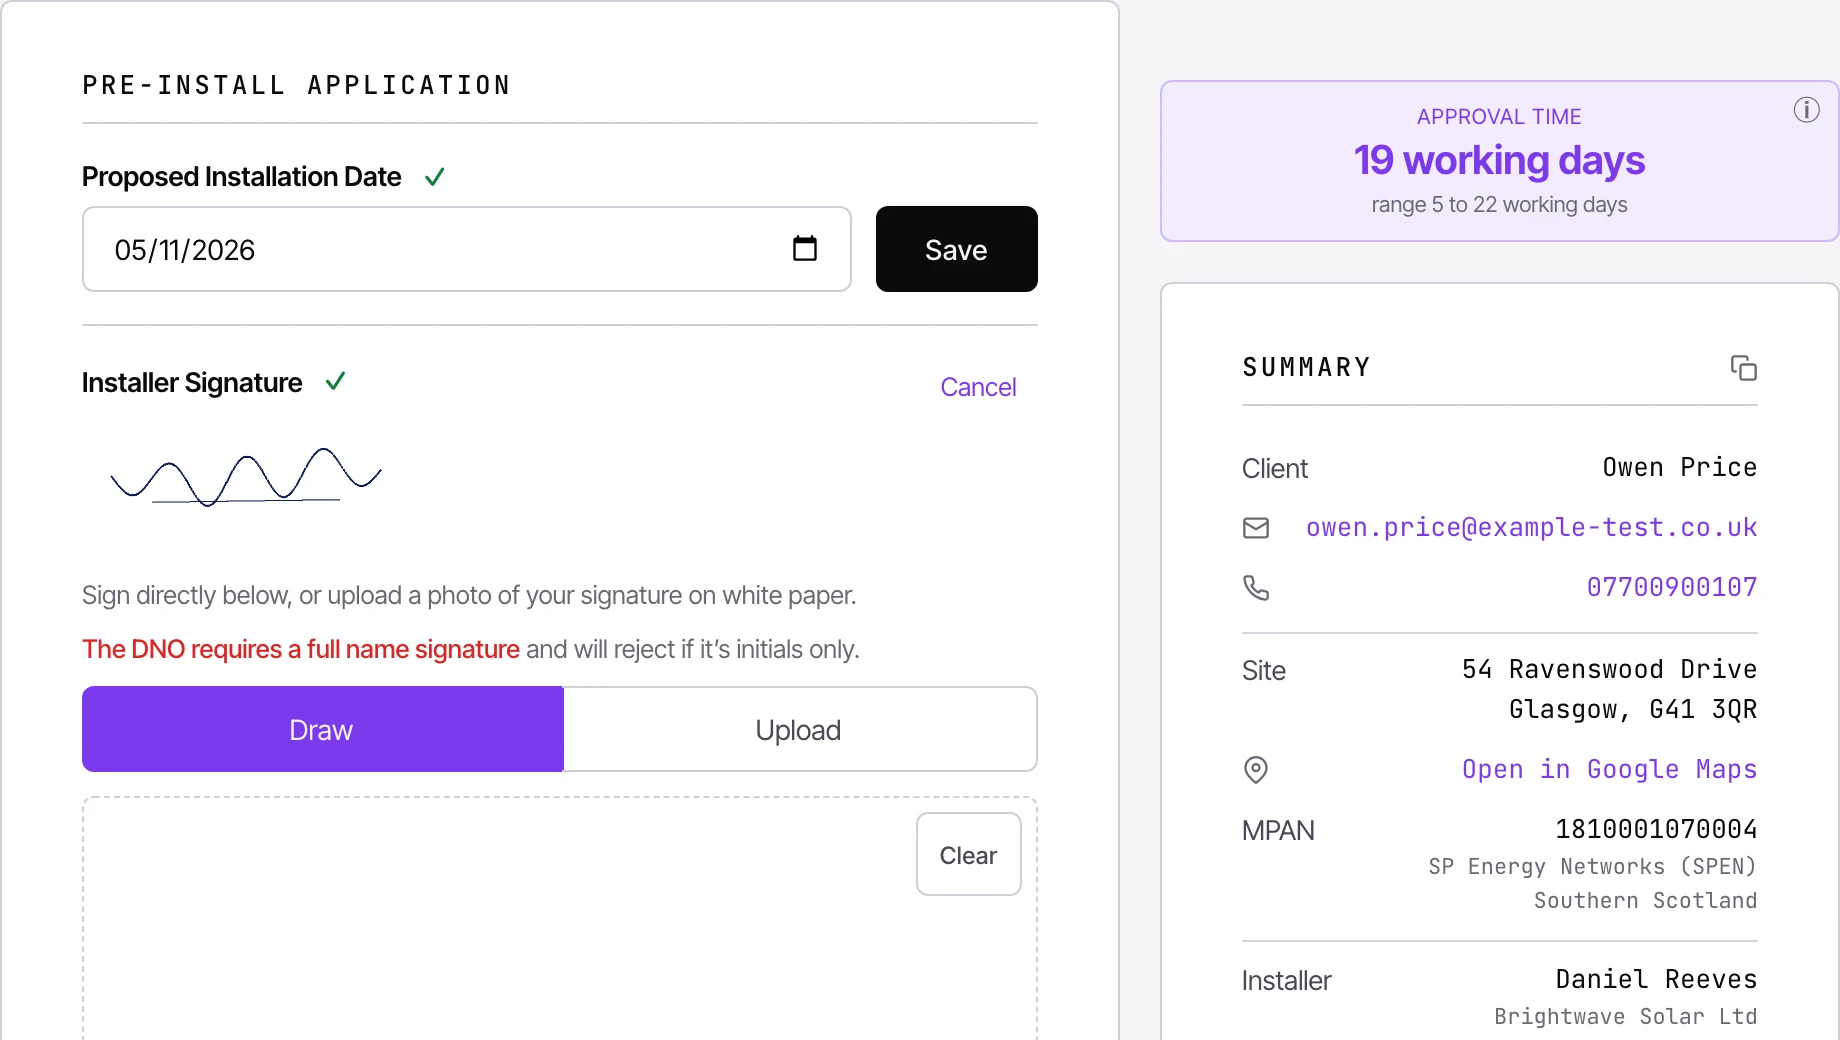Click the green check beside Proposed Installation Date
Screen dimensions: 1840x1040
point(434,177)
